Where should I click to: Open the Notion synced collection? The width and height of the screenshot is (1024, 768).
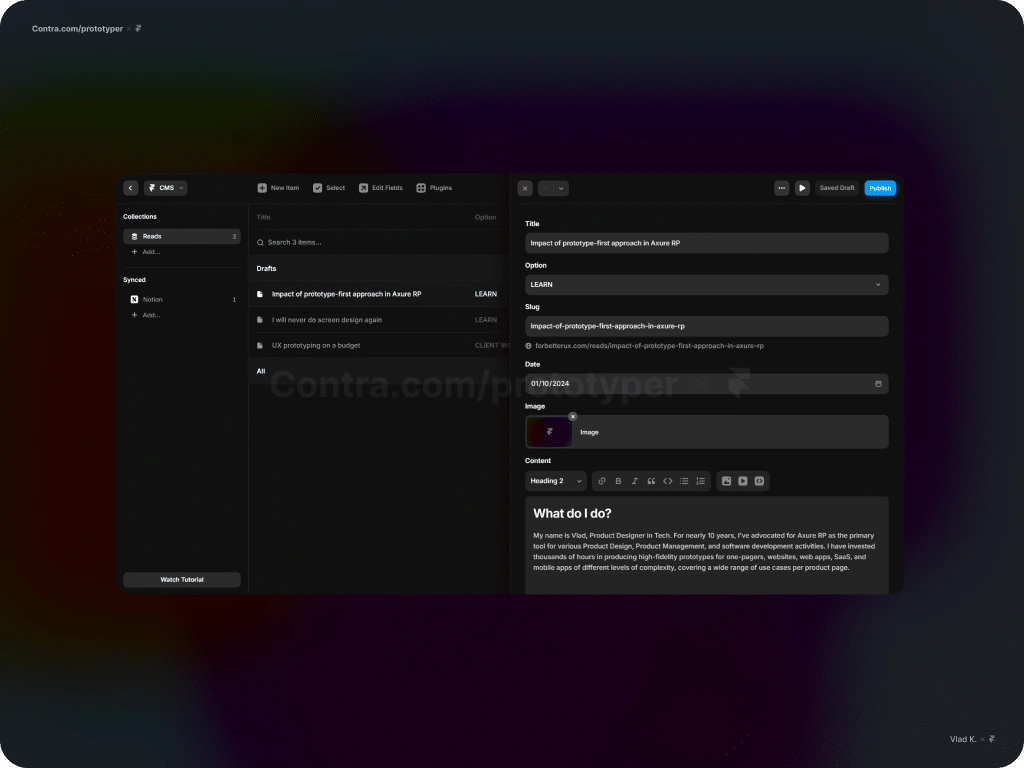[x=182, y=300]
